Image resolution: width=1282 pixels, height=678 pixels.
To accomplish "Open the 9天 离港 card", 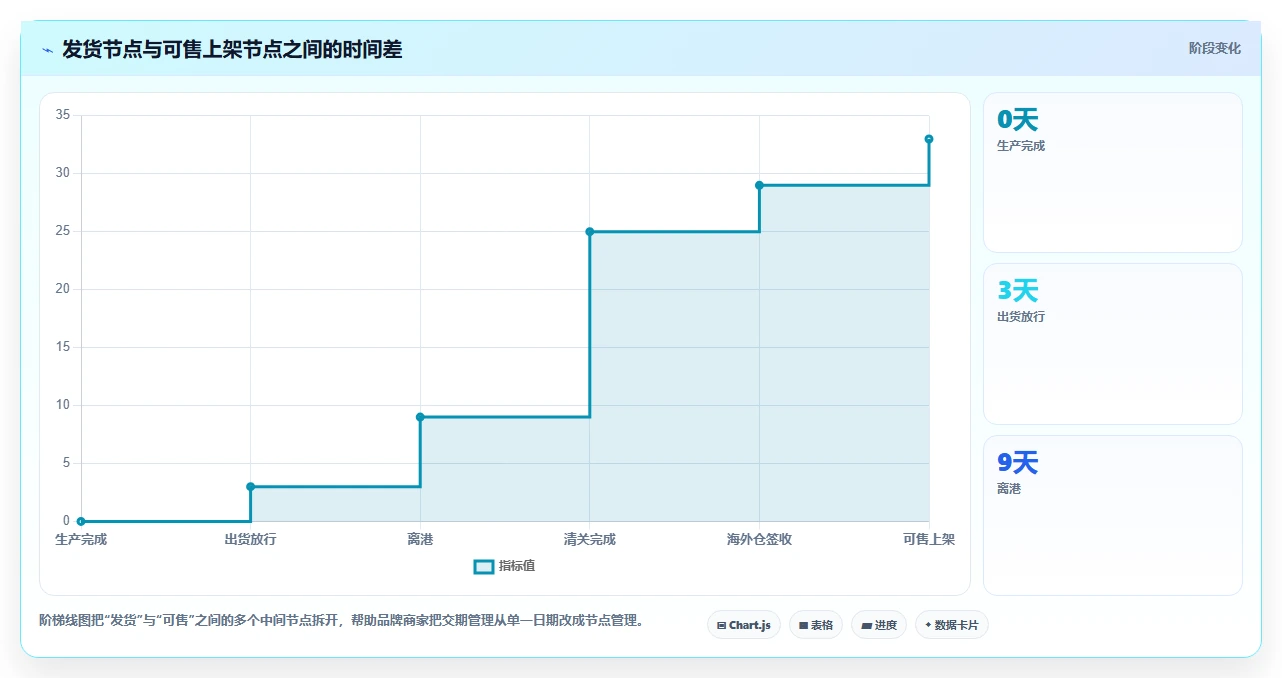I will pos(1113,516).
